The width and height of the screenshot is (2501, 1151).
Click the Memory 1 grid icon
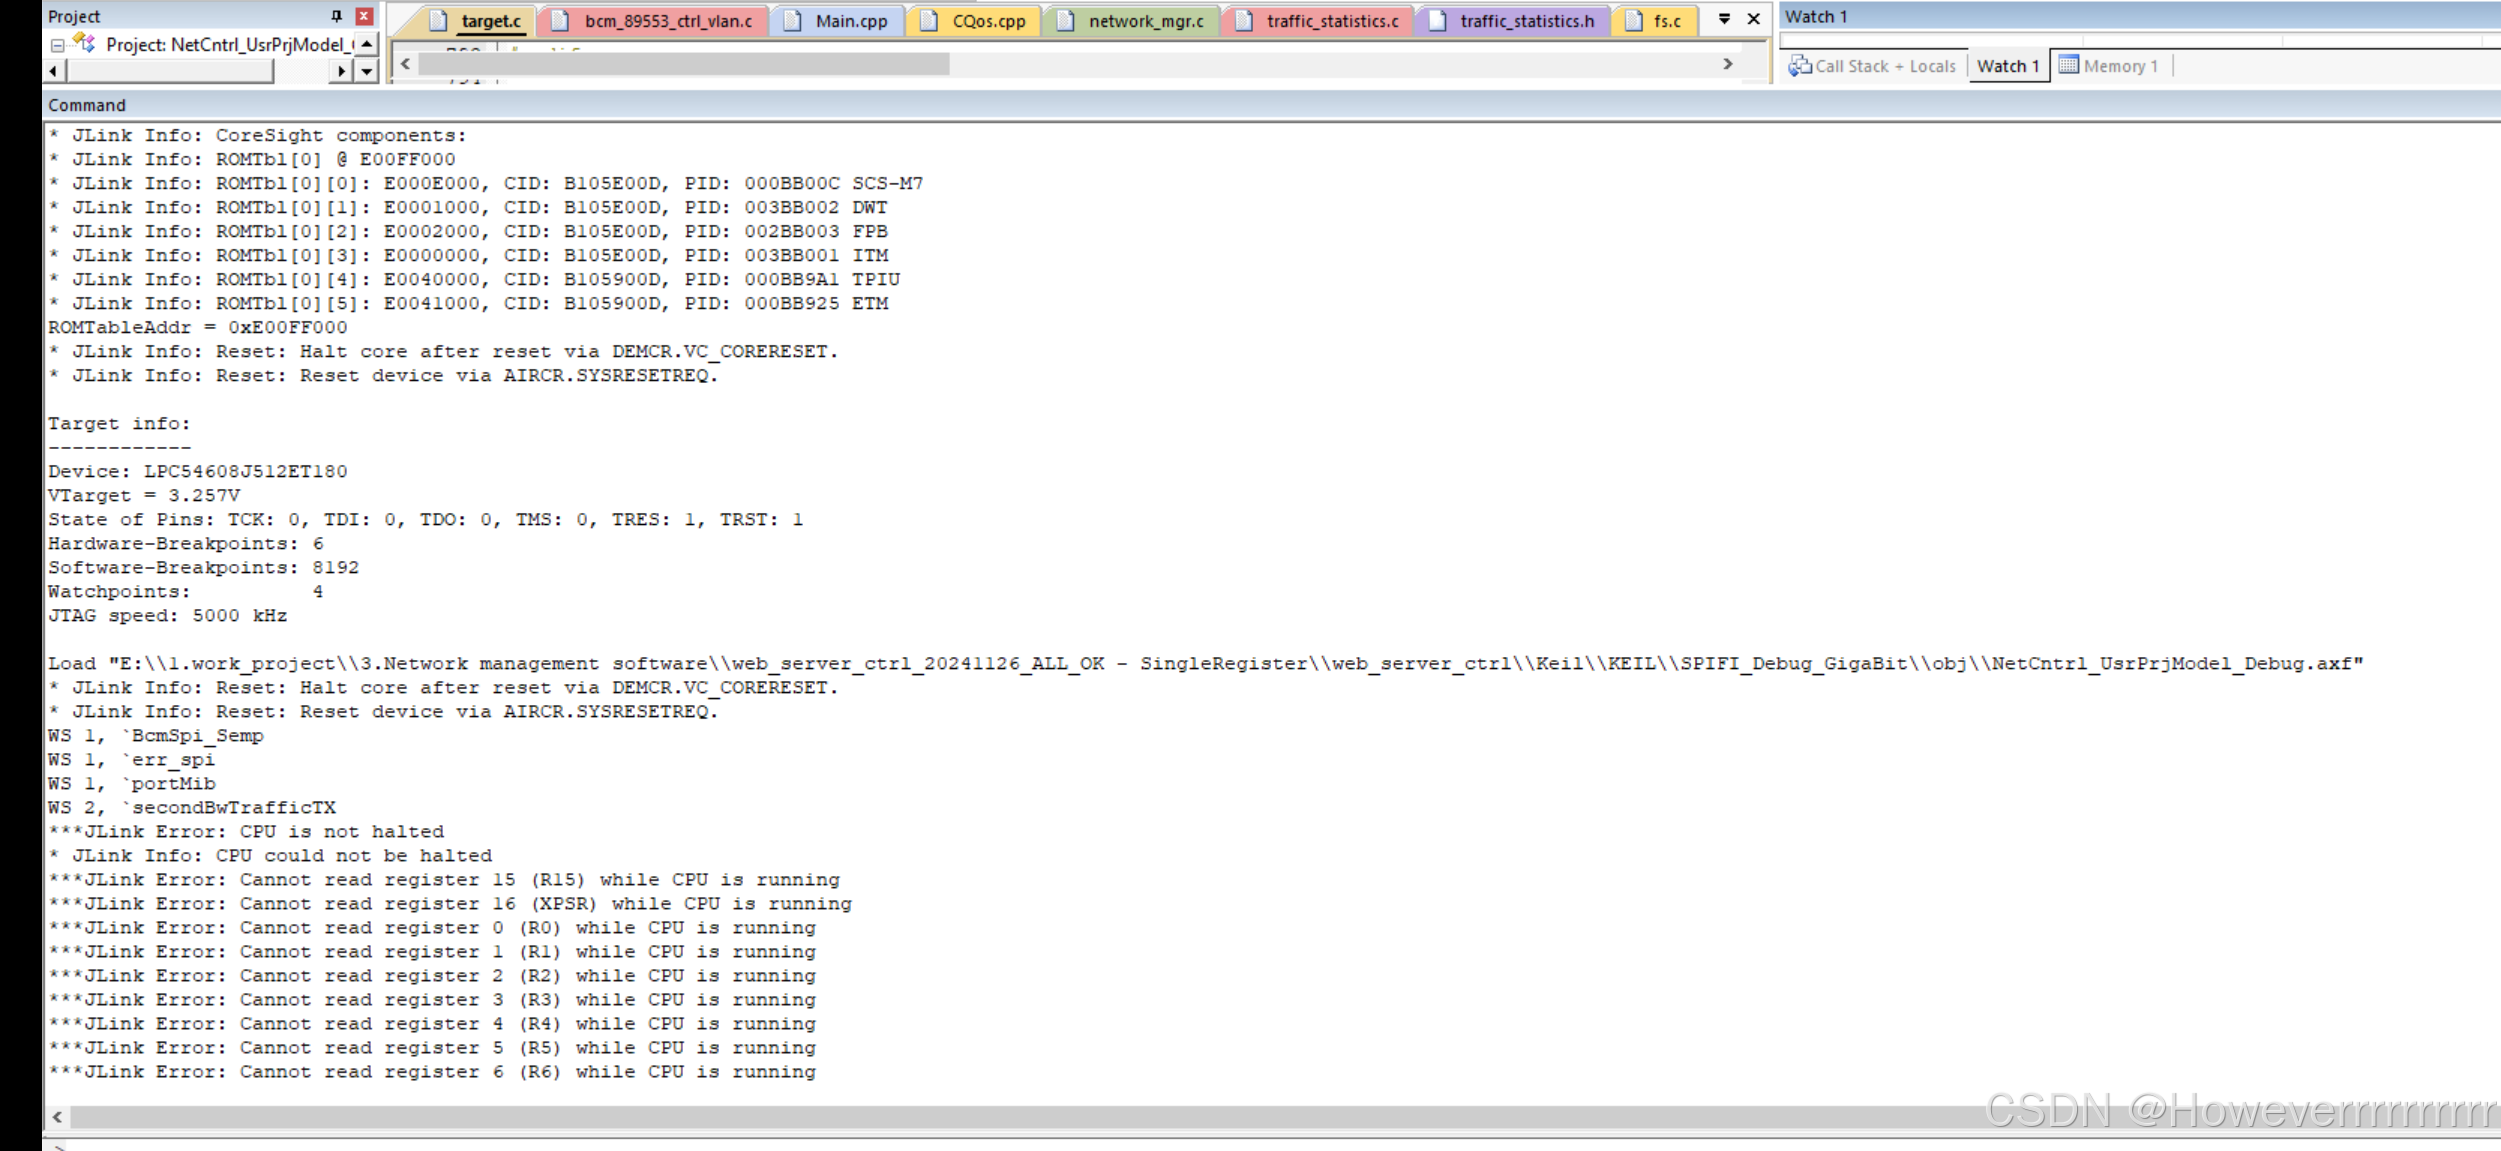pyautogui.click(x=2070, y=66)
